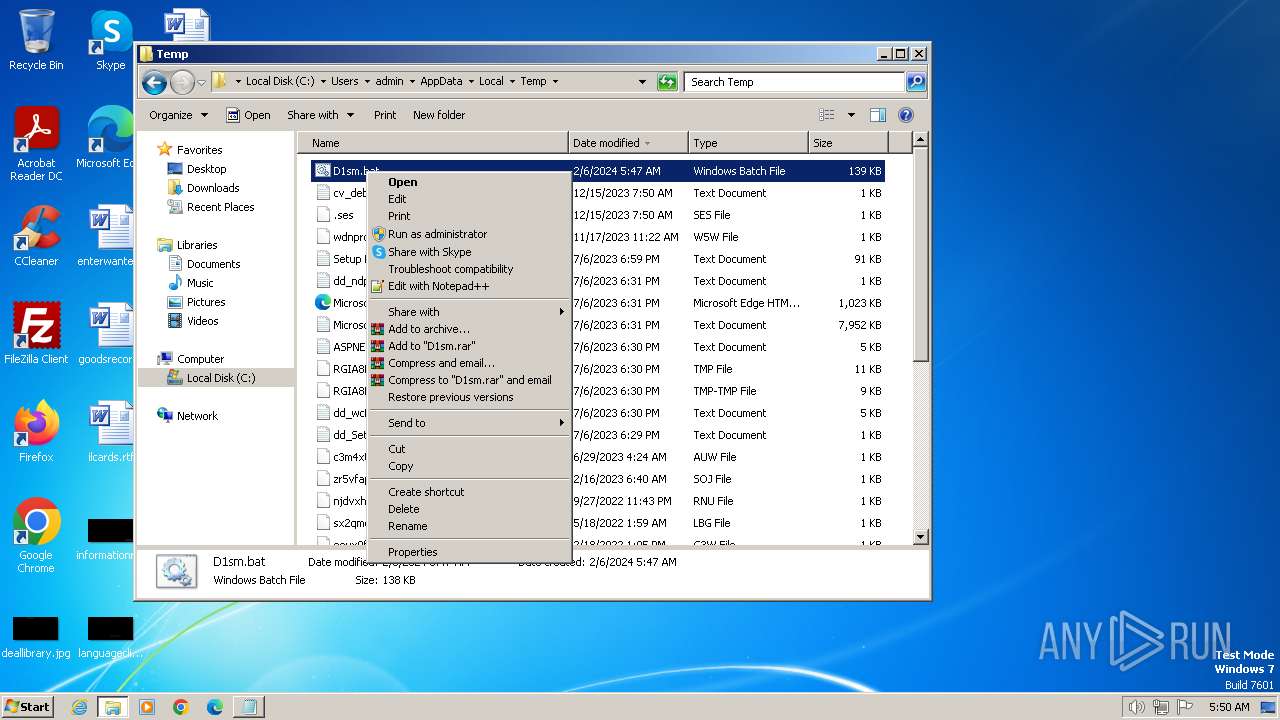Expand the address bar history dropdown
This screenshot has width=1280, height=720.
point(642,82)
